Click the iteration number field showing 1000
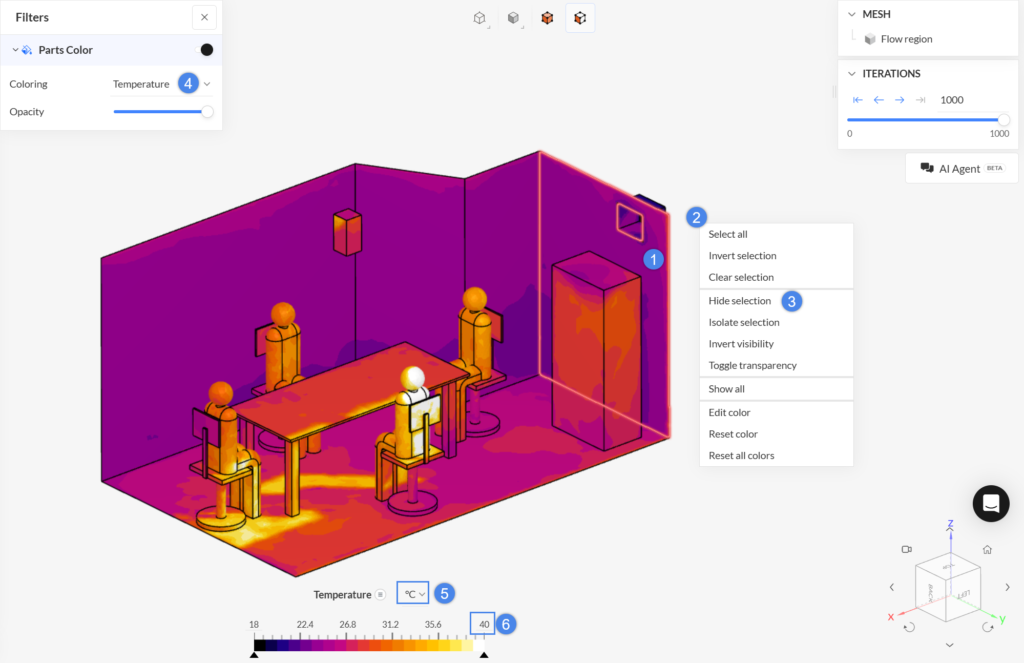This screenshot has width=1024, height=663. coord(973,100)
